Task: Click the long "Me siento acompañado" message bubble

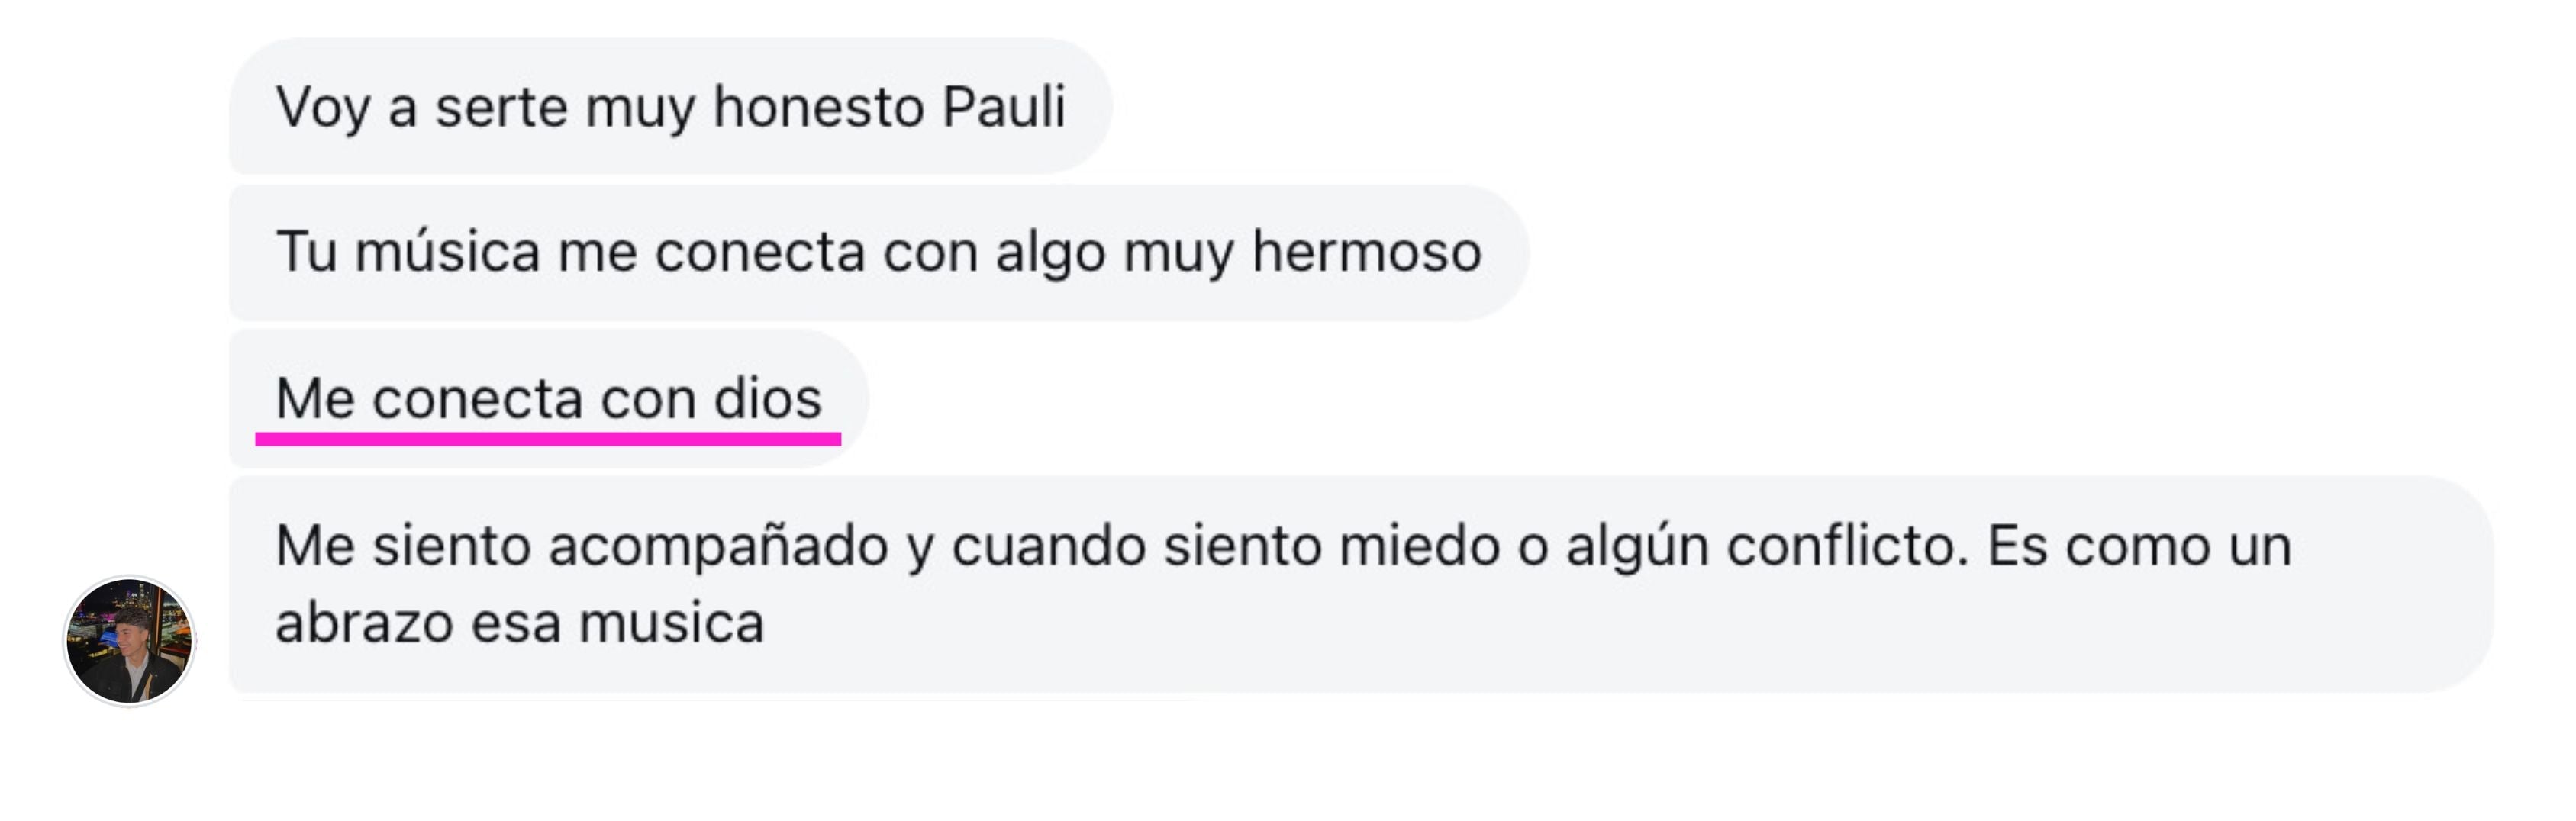Action: (x=1361, y=584)
